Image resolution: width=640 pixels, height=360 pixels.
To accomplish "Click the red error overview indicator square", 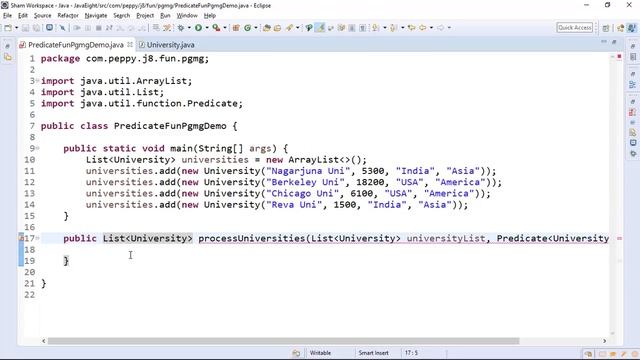I will click(x=619, y=56).
